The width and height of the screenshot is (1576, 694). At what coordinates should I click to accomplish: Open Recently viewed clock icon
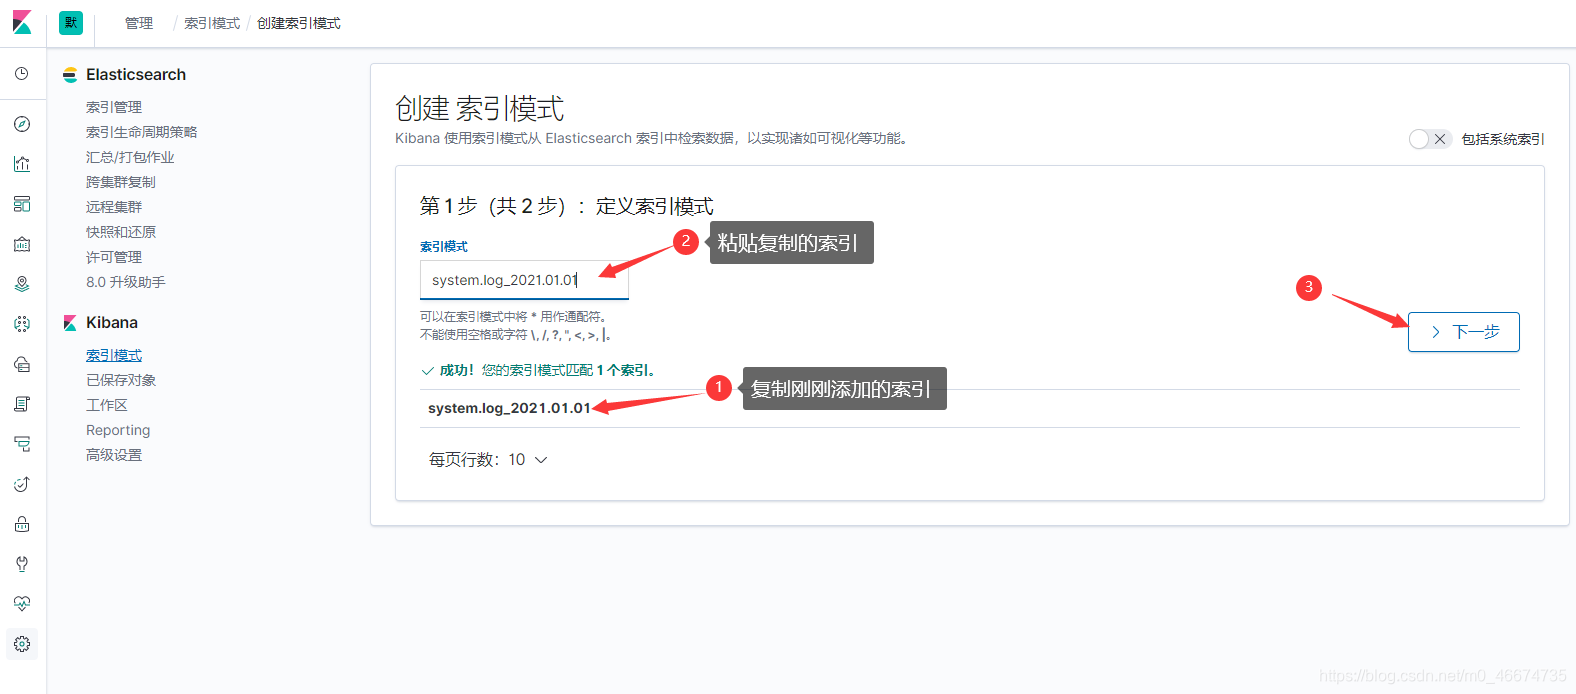coord(22,74)
